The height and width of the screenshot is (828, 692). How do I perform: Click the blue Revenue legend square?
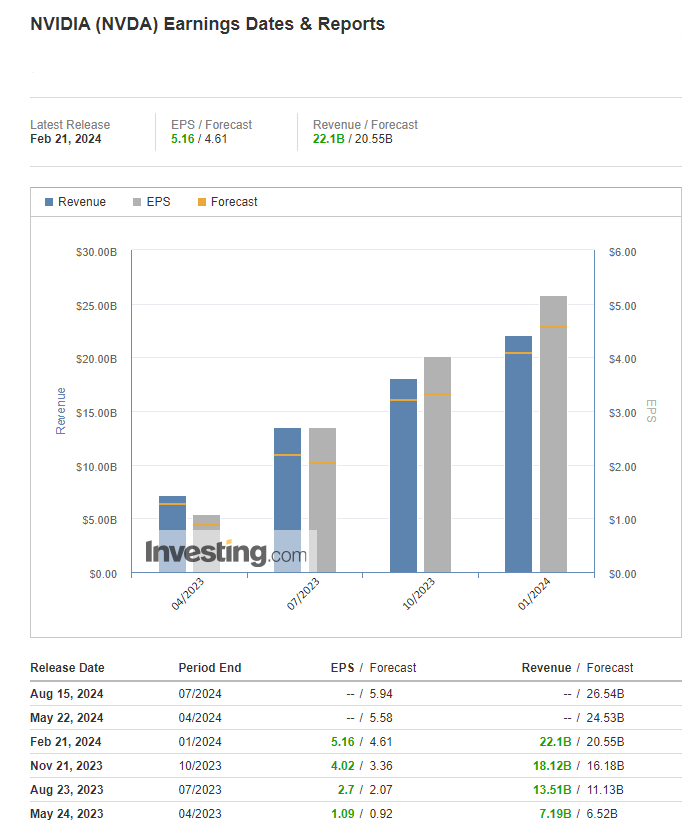50,202
